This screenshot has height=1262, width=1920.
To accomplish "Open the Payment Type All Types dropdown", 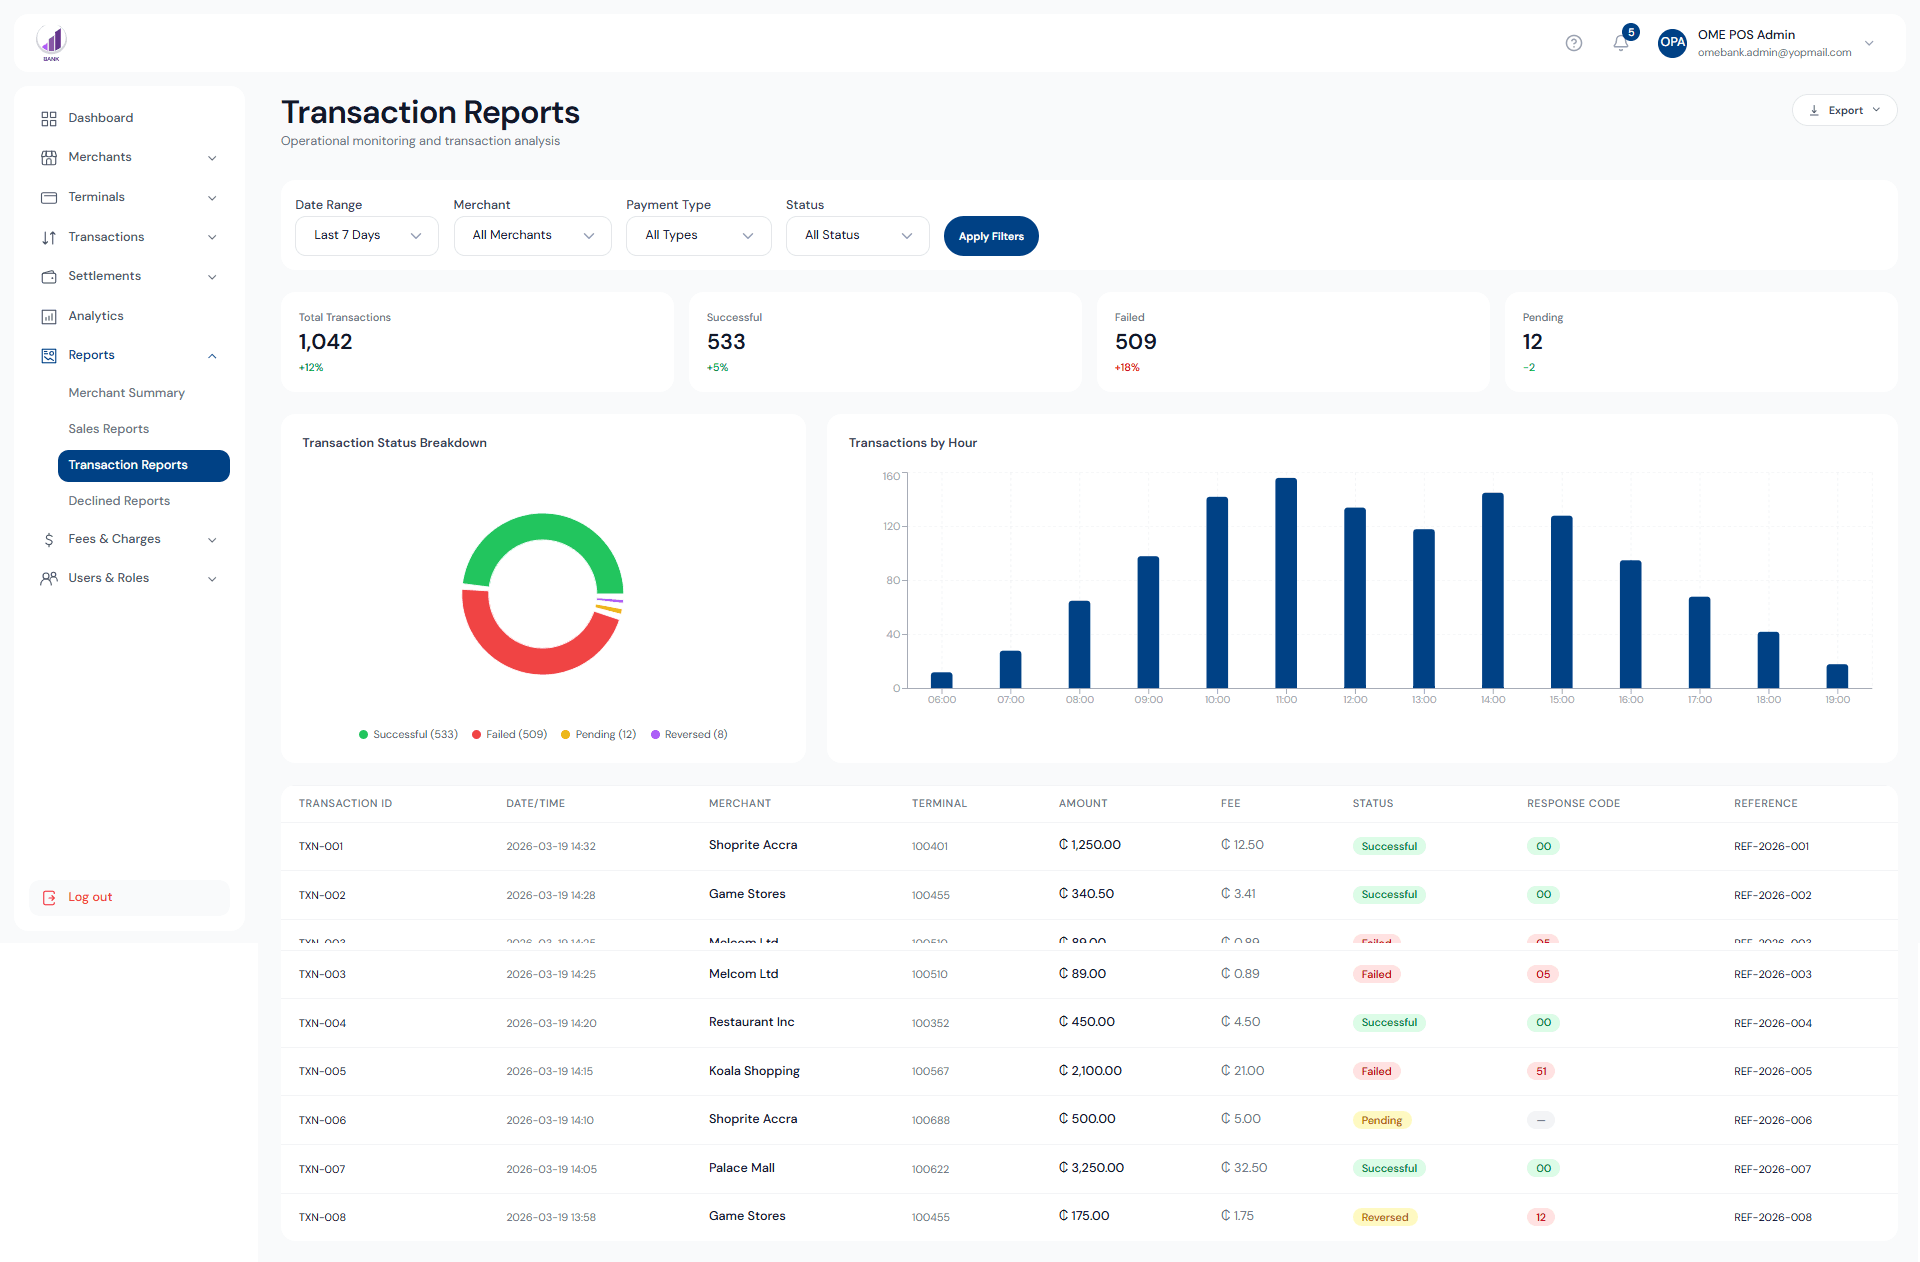I will 699,236.
